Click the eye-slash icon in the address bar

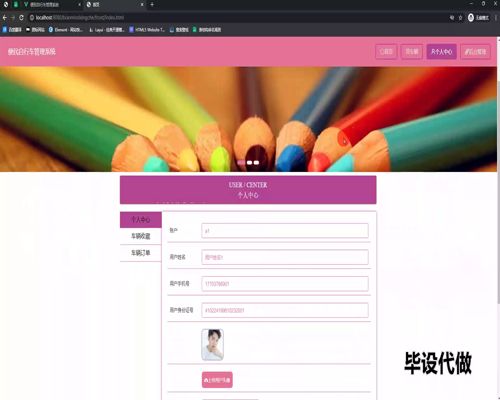[452, 18]
